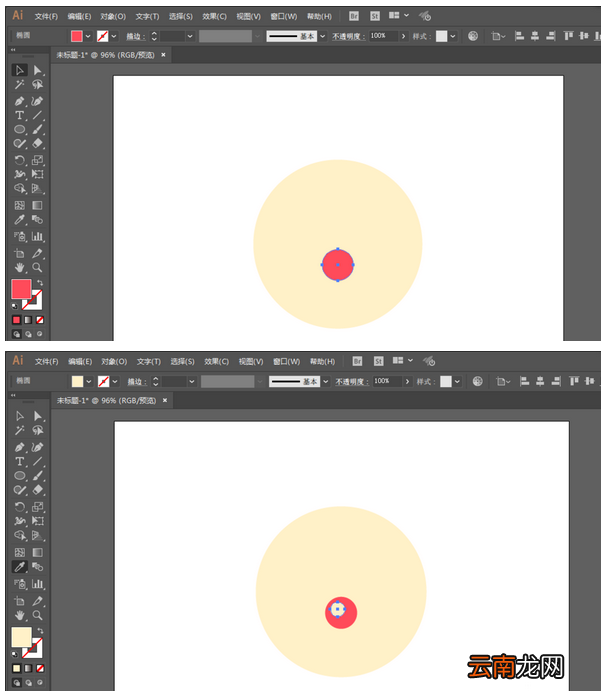Open the 基本 brush definition dropdown, upper window
Viewport: 601px width, 695px height.
click(x=322, y=36)
